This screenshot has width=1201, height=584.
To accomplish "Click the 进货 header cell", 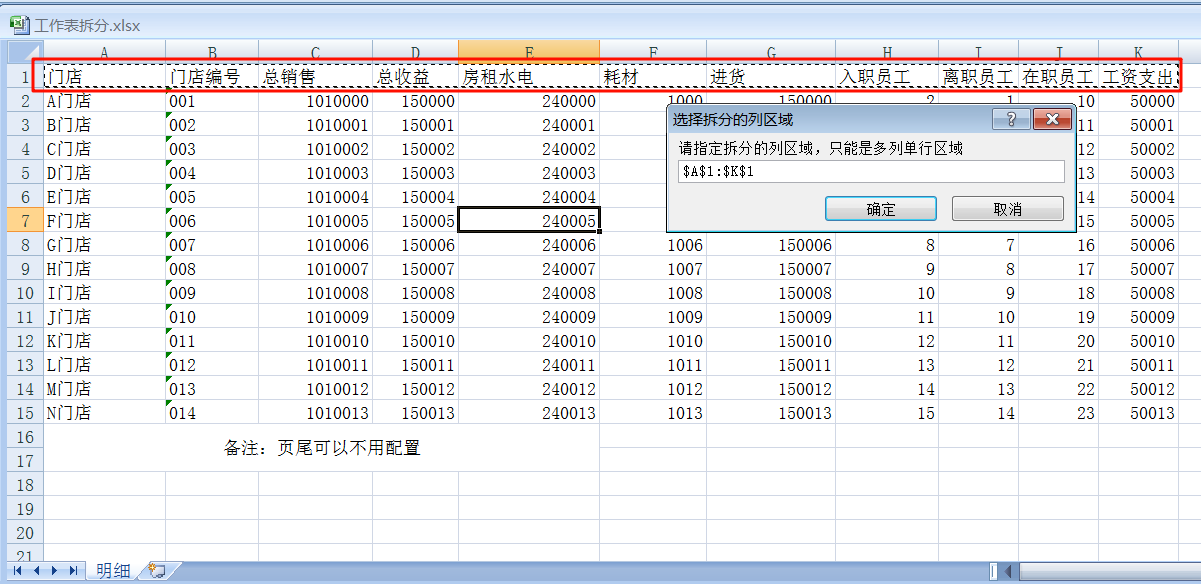I will click(771, 77).
